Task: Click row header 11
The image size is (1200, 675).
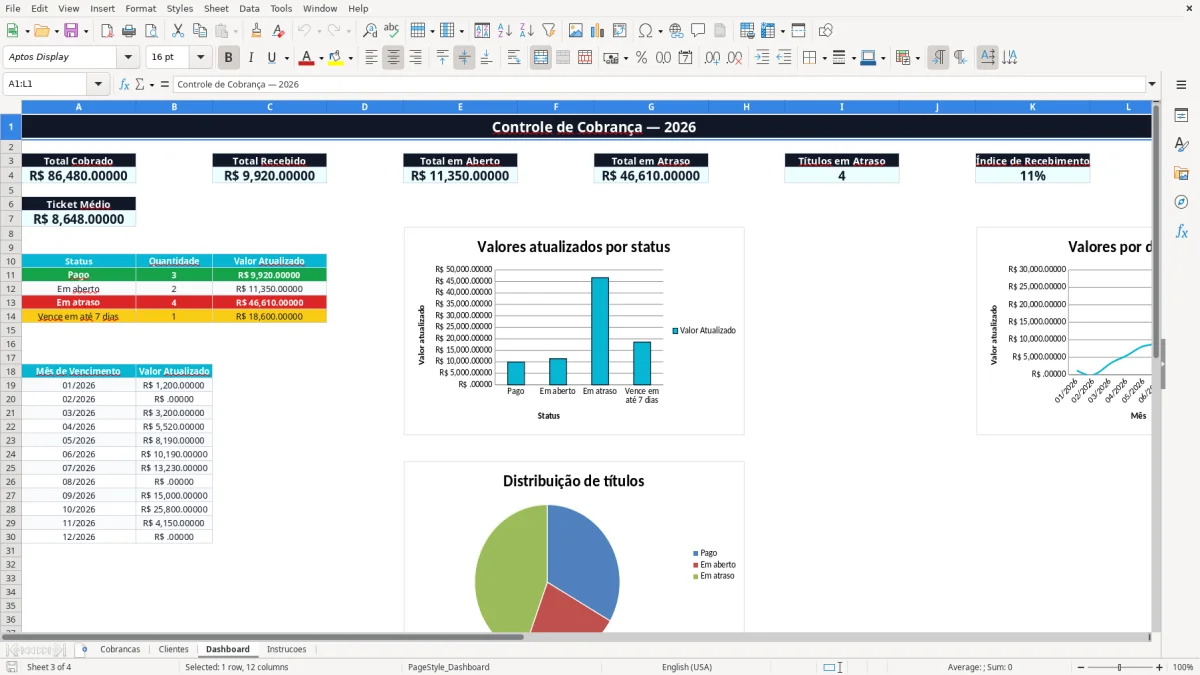Action: click(x=10, y=274)
